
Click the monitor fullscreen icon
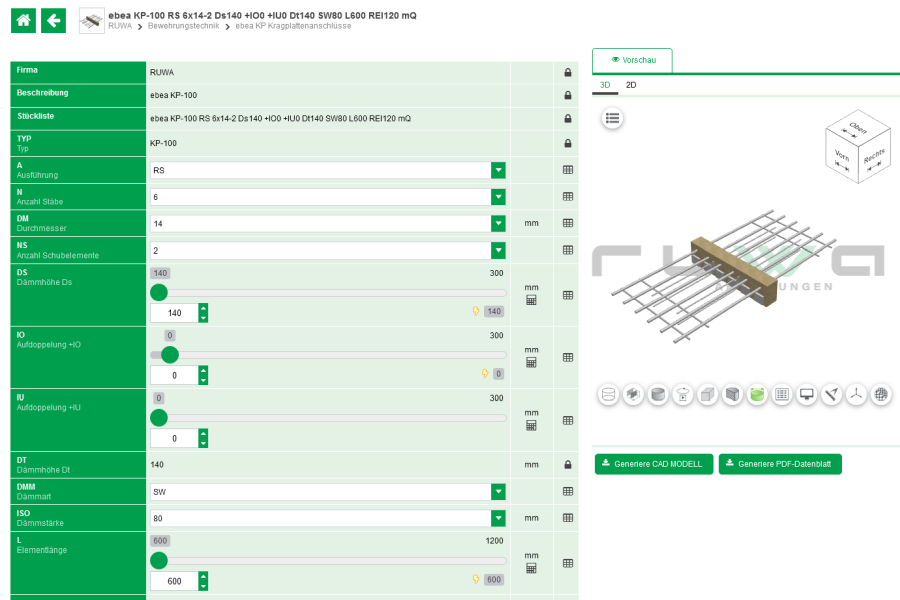[806, 395]
